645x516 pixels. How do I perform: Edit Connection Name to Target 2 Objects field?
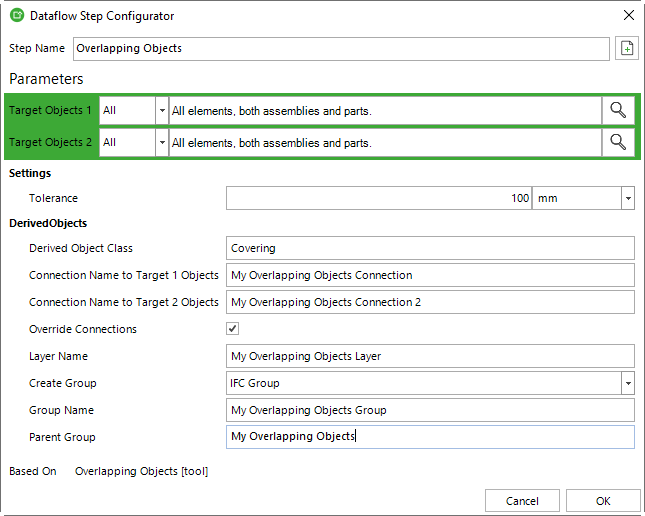(x=430, y=302)
